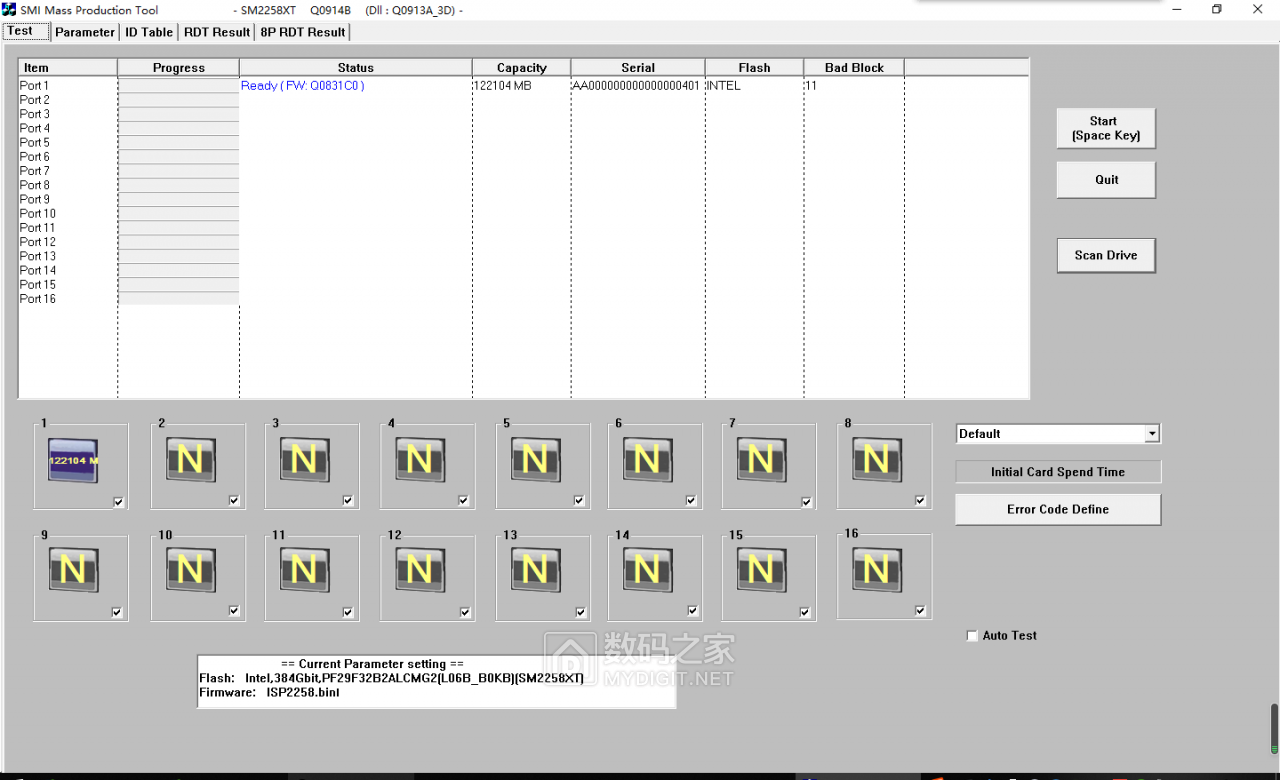Click the Serial column header
Viewport: 1280px width, 780px height.
click(x=638, y=68)
